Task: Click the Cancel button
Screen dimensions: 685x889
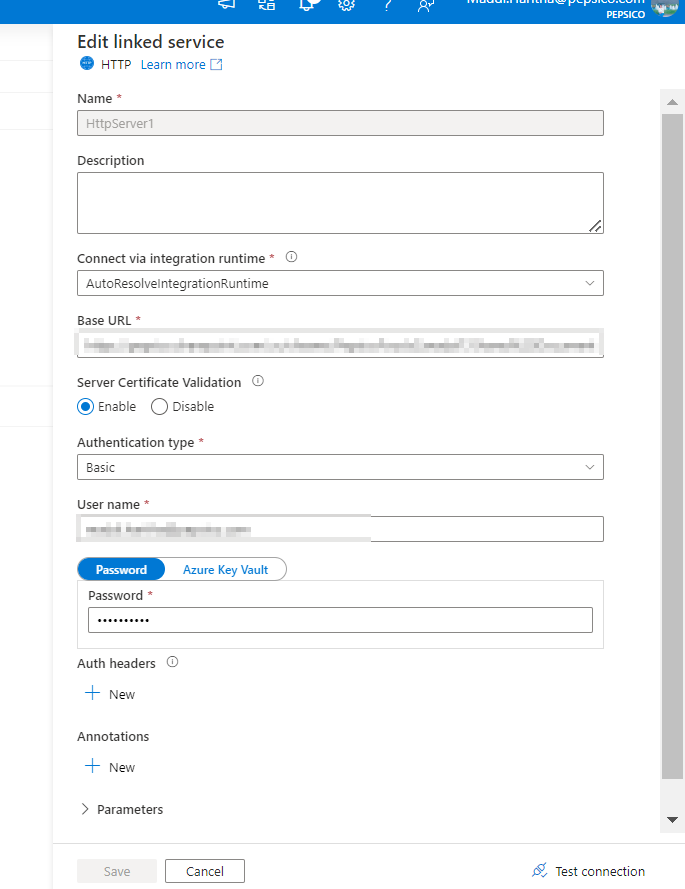Action: [205, 871]
